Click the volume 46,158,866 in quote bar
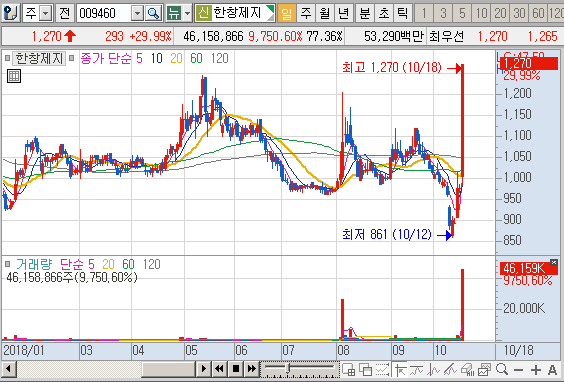Screen dimensions: 564x382 (x=213, y=36)
